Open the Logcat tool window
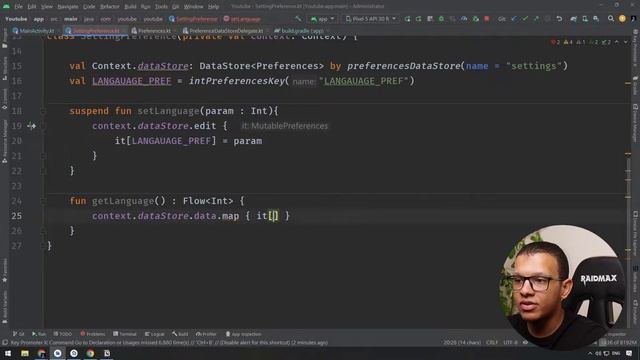Image resolution: width=640 pixels, height=360 pixels. (155, 334)
